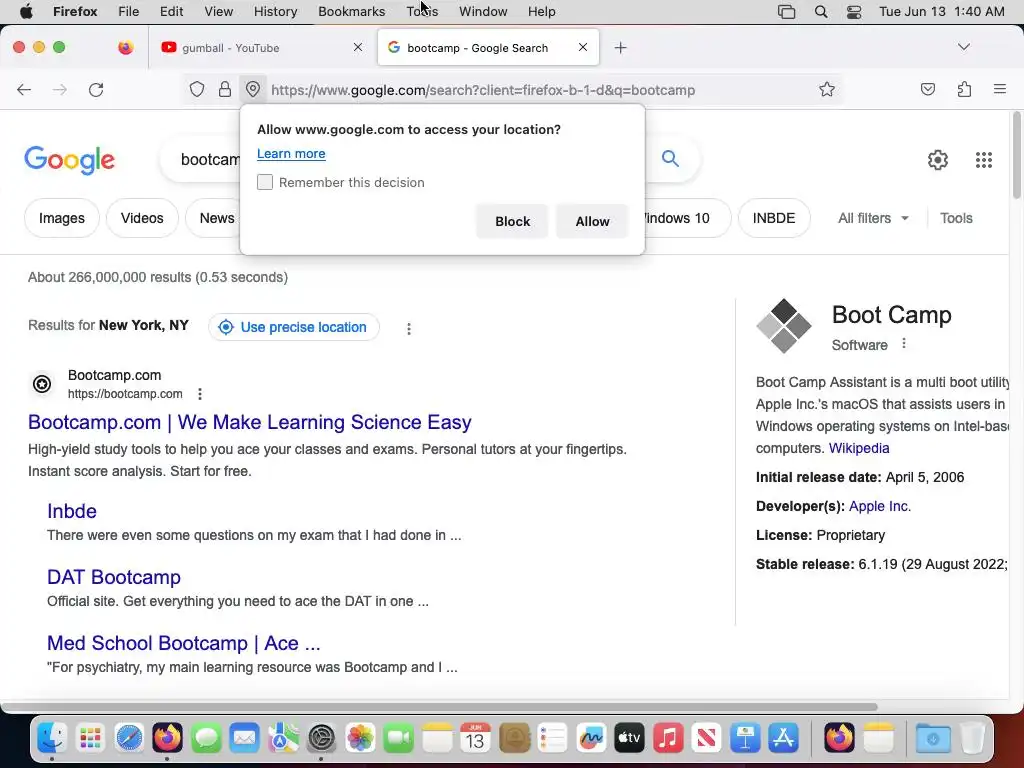Open the Med School Bootcamp sitelink
This screenshot has width=1024, height=768.
pyautogui.click(x=184, y=643)
